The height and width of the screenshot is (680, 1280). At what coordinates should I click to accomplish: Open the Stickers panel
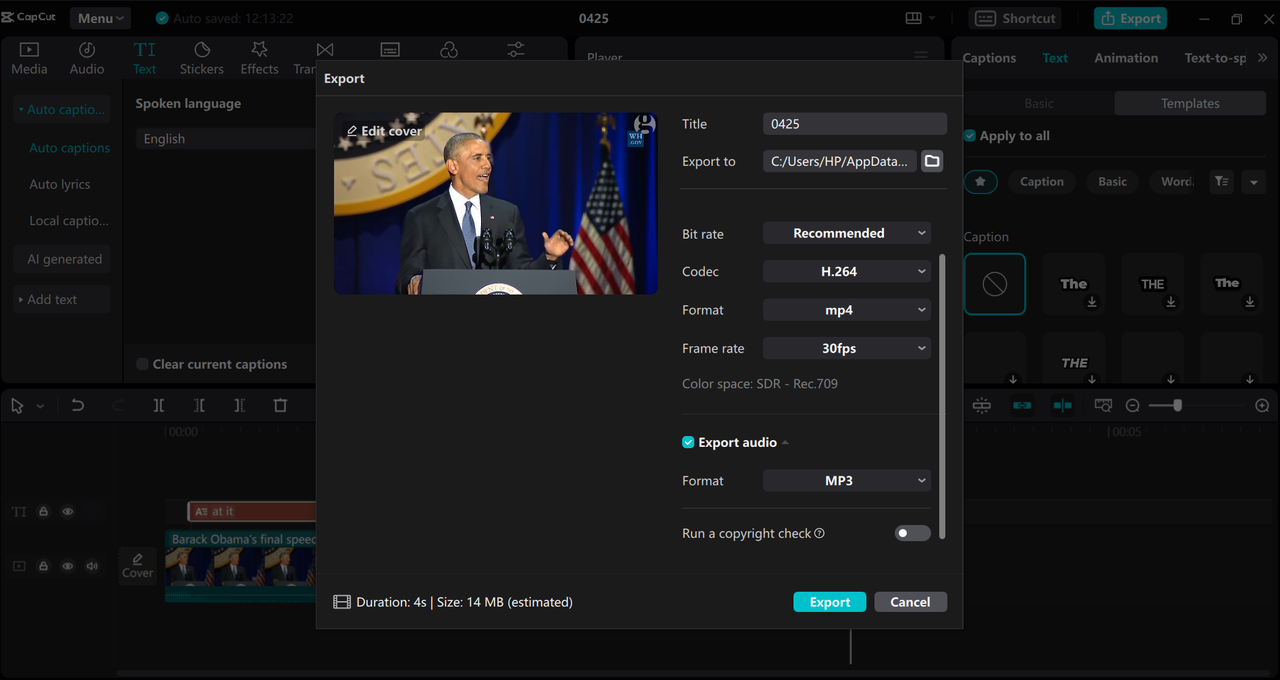(202, 58)
